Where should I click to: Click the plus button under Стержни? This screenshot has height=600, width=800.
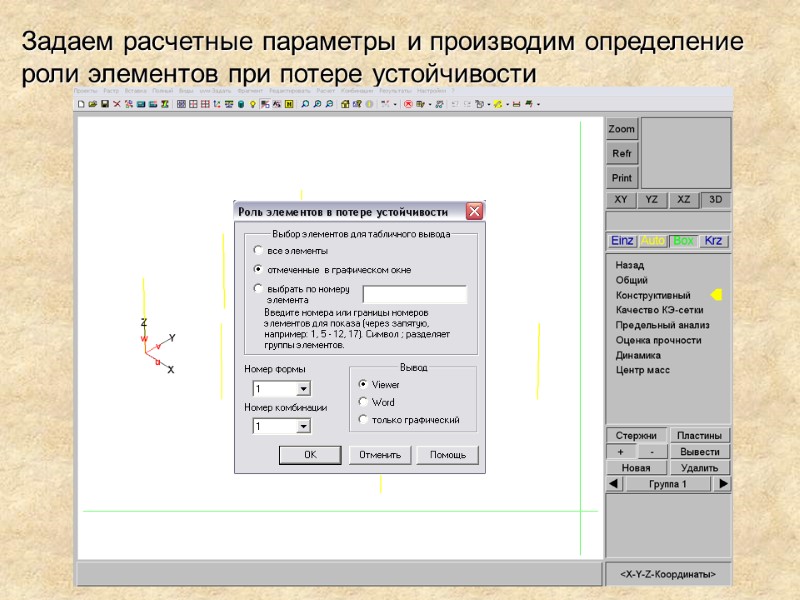click(620, 452)
